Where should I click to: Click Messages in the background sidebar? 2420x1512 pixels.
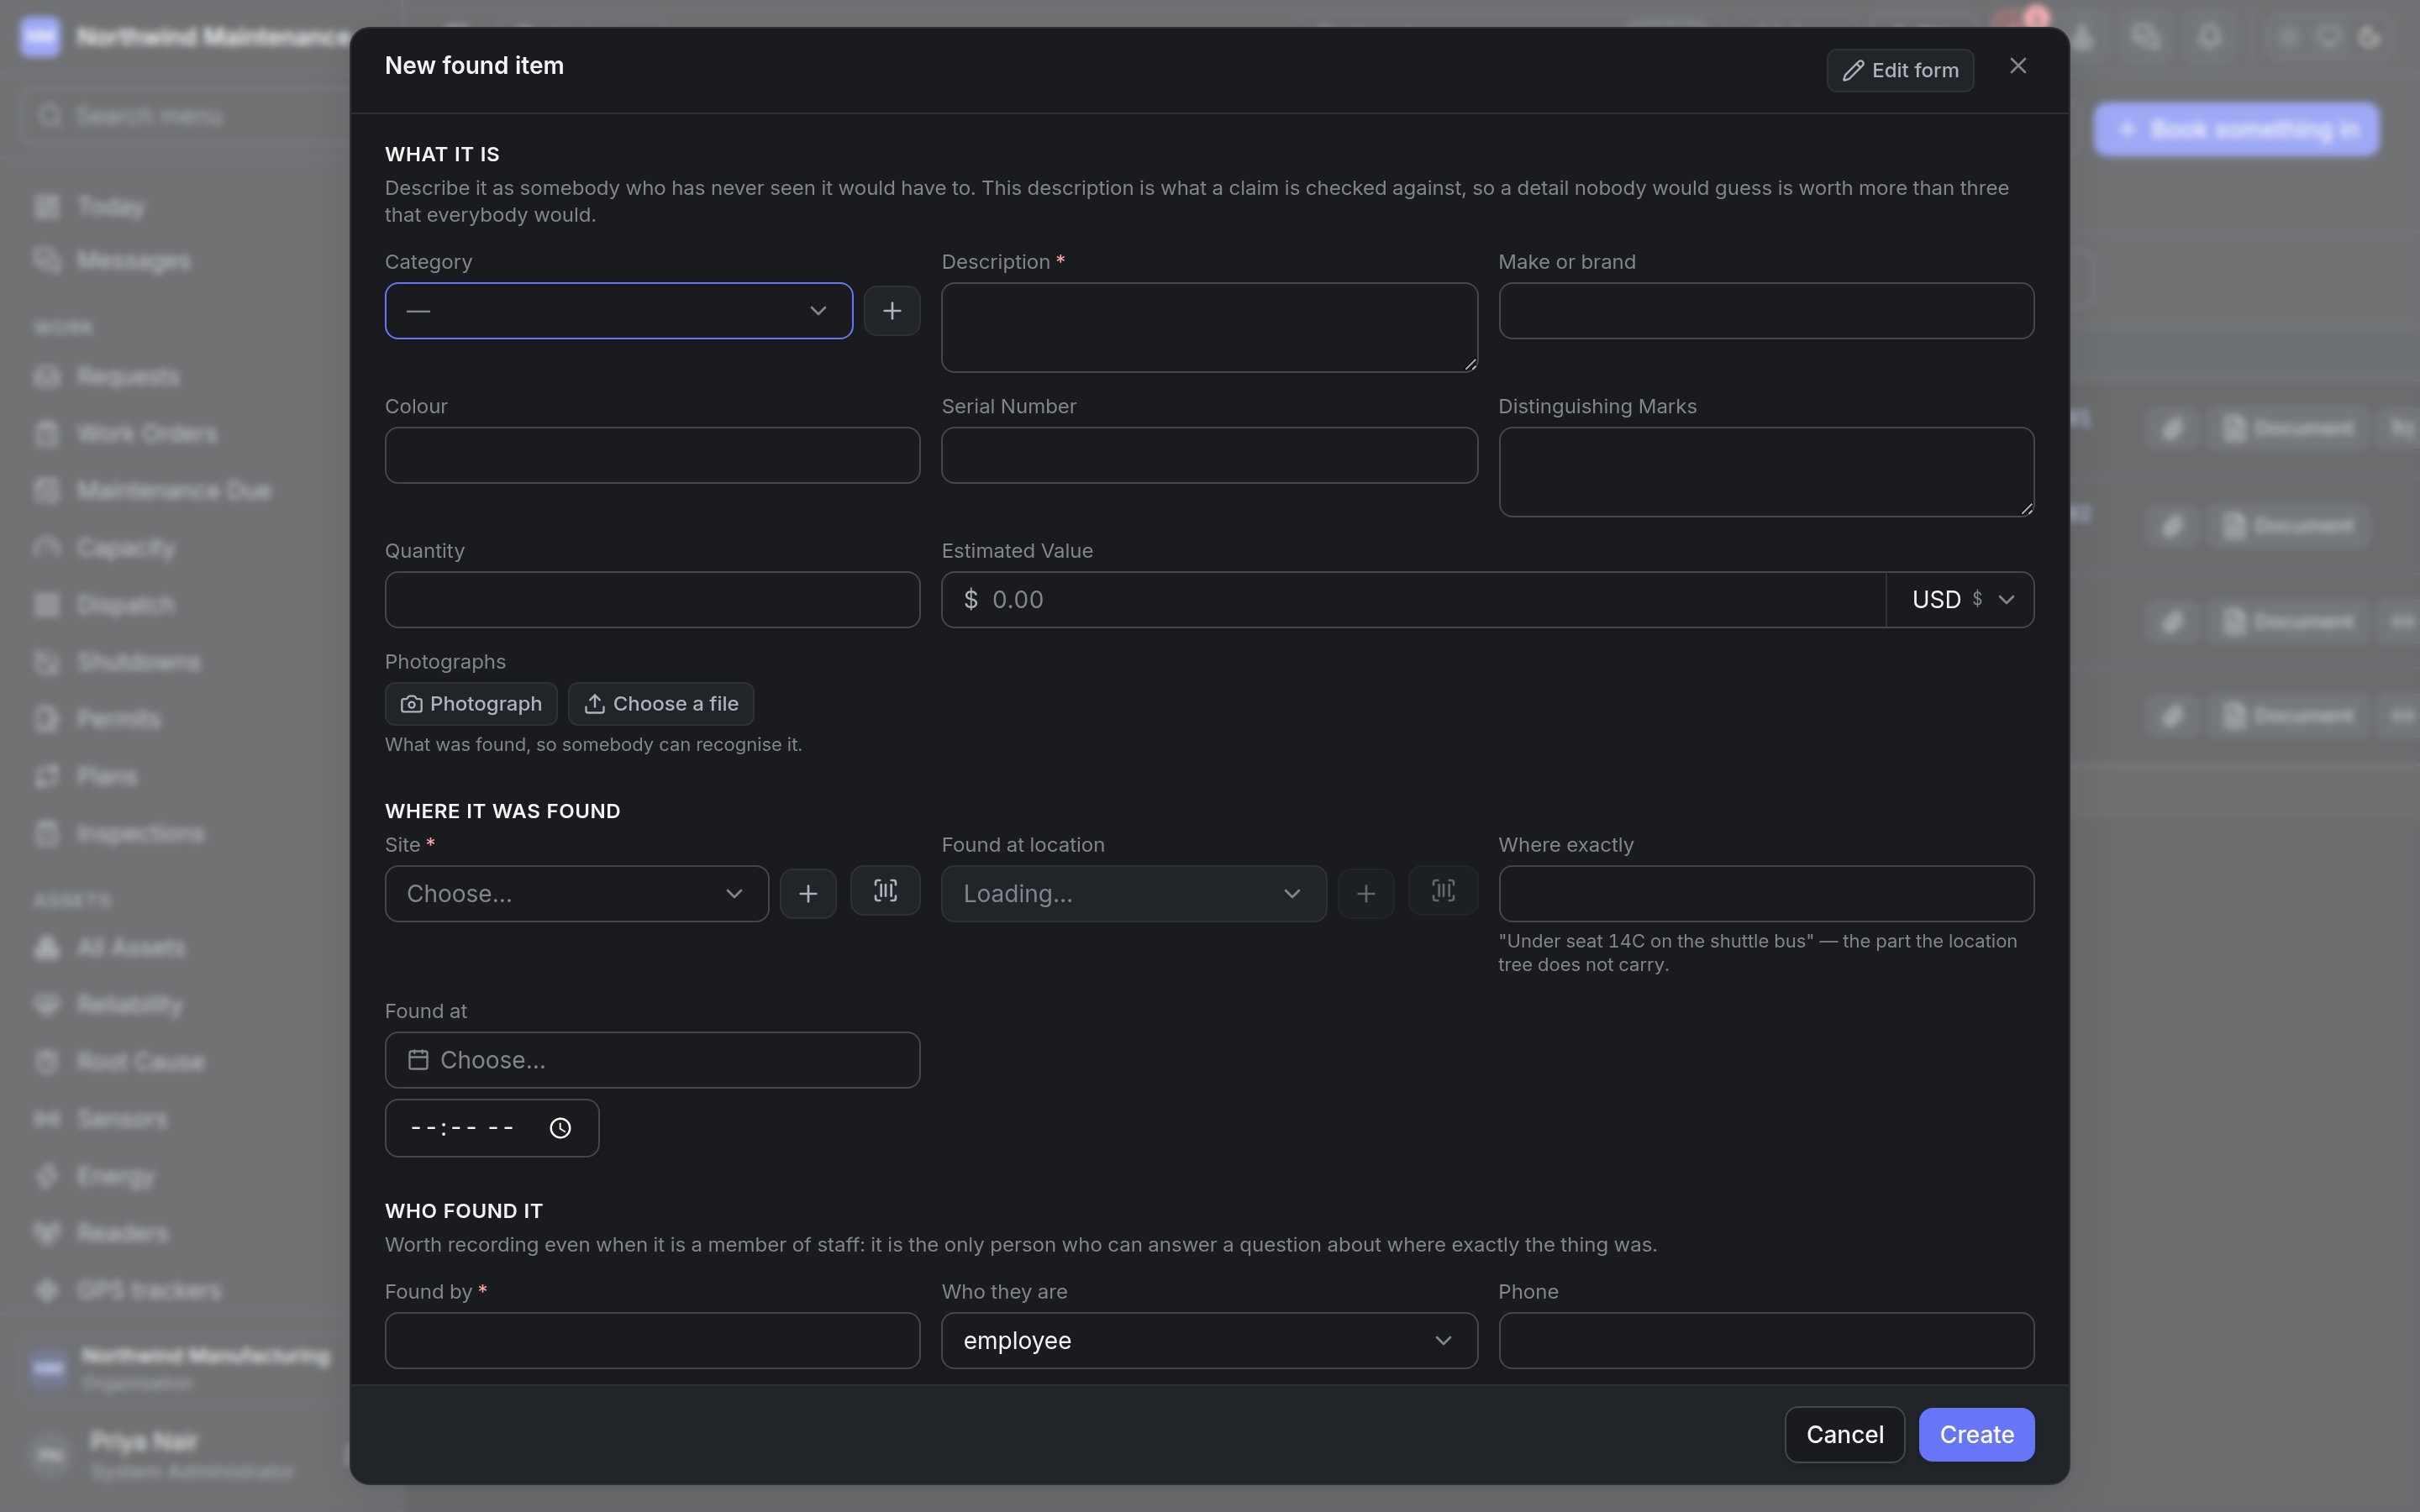[133, 261]
